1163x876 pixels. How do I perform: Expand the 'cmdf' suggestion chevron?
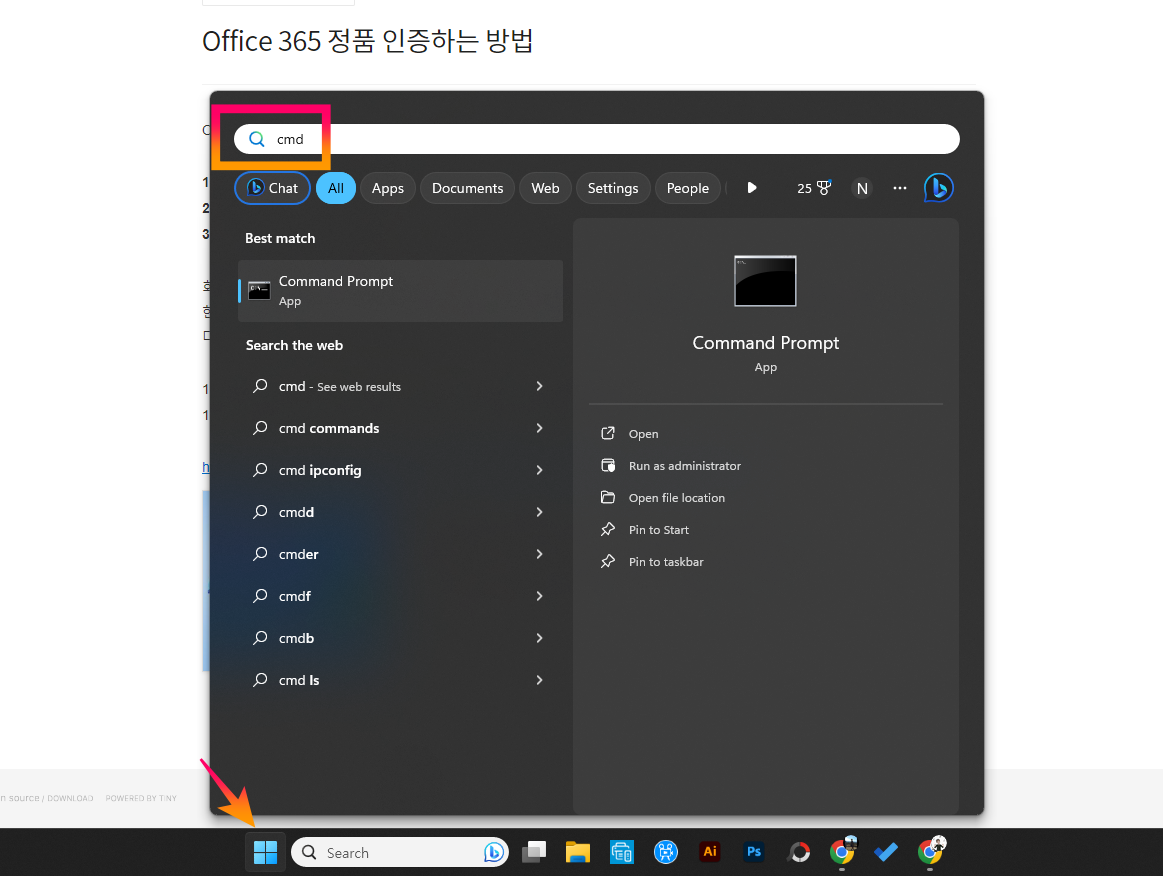click(x=539, y=596)
